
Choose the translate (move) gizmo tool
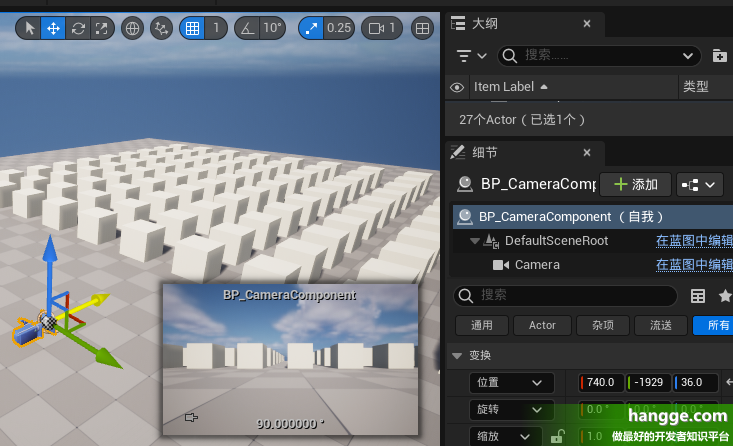click(53, 28)
